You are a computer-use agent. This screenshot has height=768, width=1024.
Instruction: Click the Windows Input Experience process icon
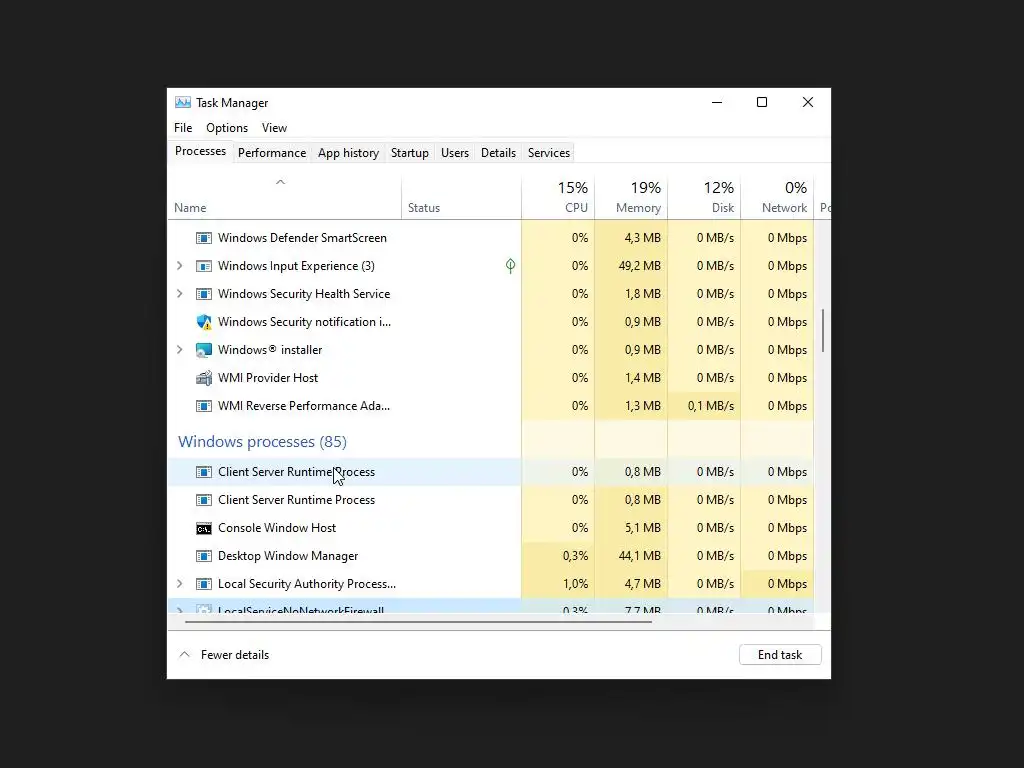[204, 266]
